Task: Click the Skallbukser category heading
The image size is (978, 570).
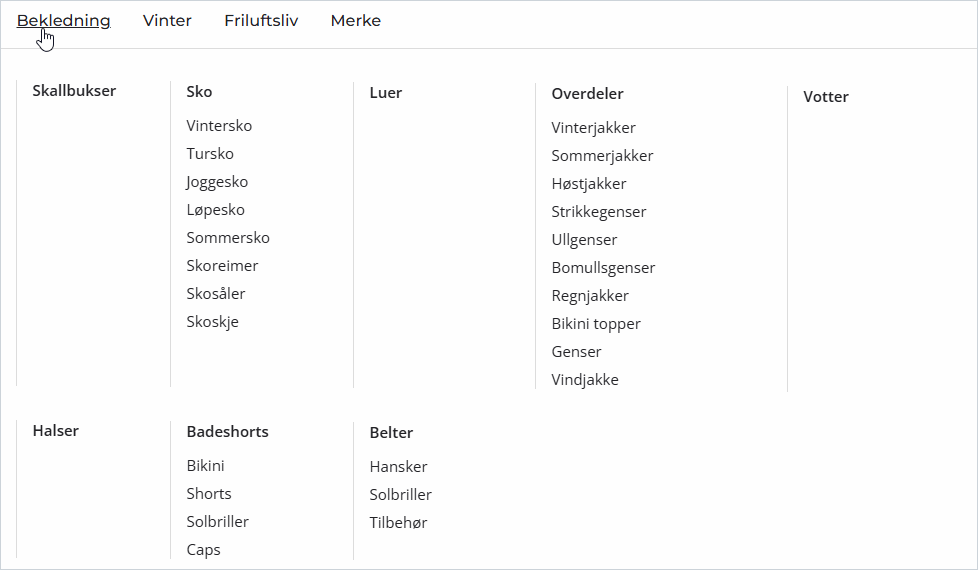Action: click(x=74, y=91)
